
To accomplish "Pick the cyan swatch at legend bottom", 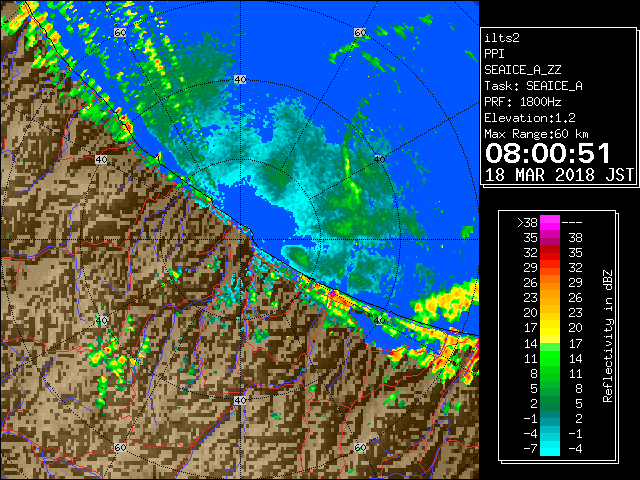I will [550, 448].
